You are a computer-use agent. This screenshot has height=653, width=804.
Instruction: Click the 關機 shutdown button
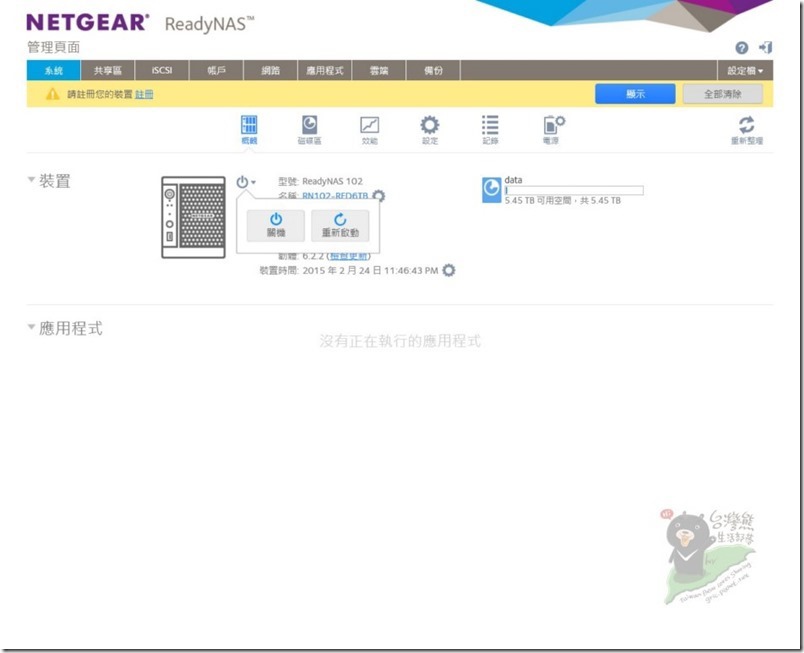click(x=276, y=226)
